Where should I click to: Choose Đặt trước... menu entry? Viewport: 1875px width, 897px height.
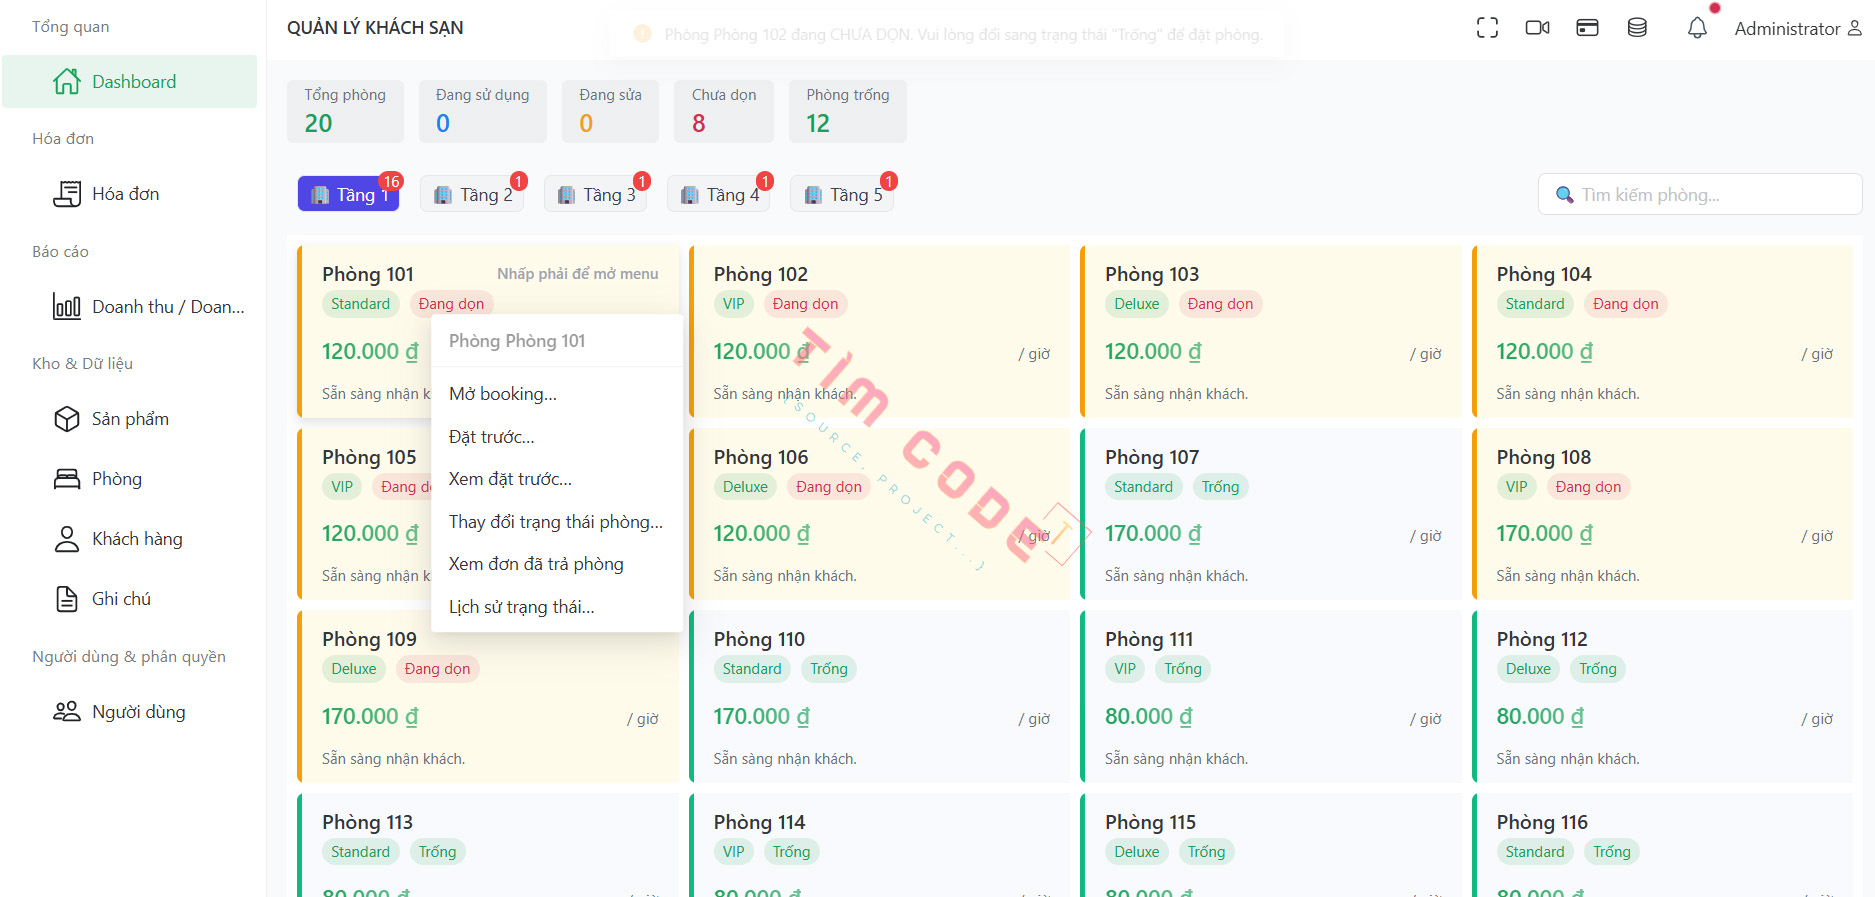click(557, 437)
